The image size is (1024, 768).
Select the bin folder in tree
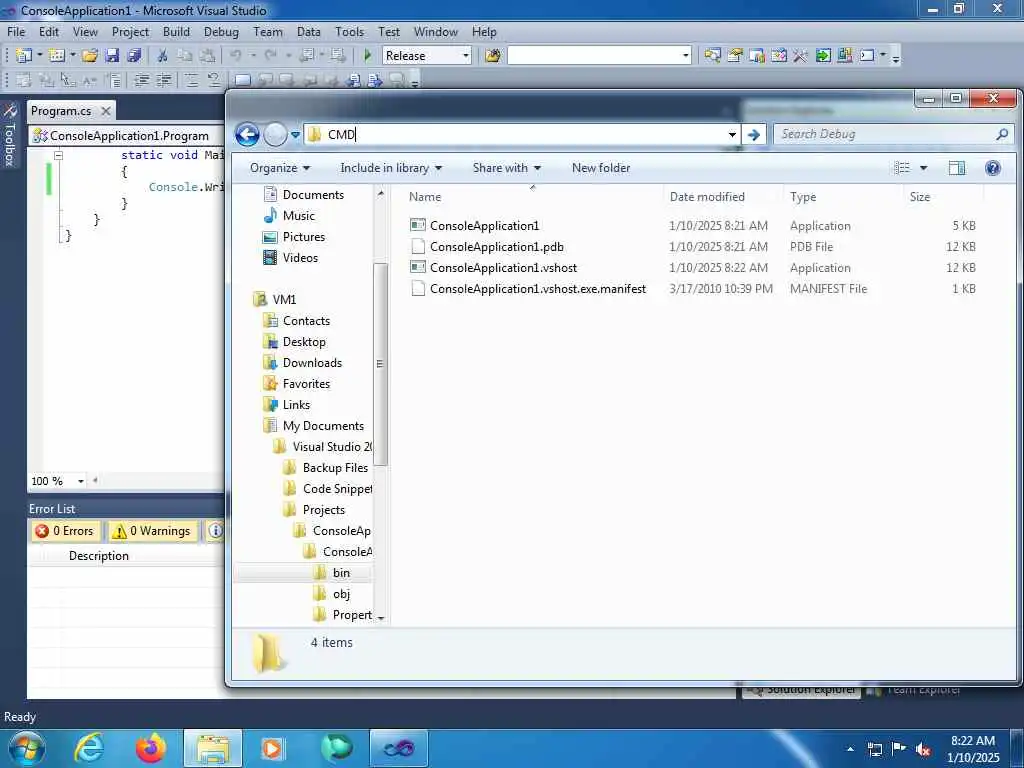tap(341, 573)
